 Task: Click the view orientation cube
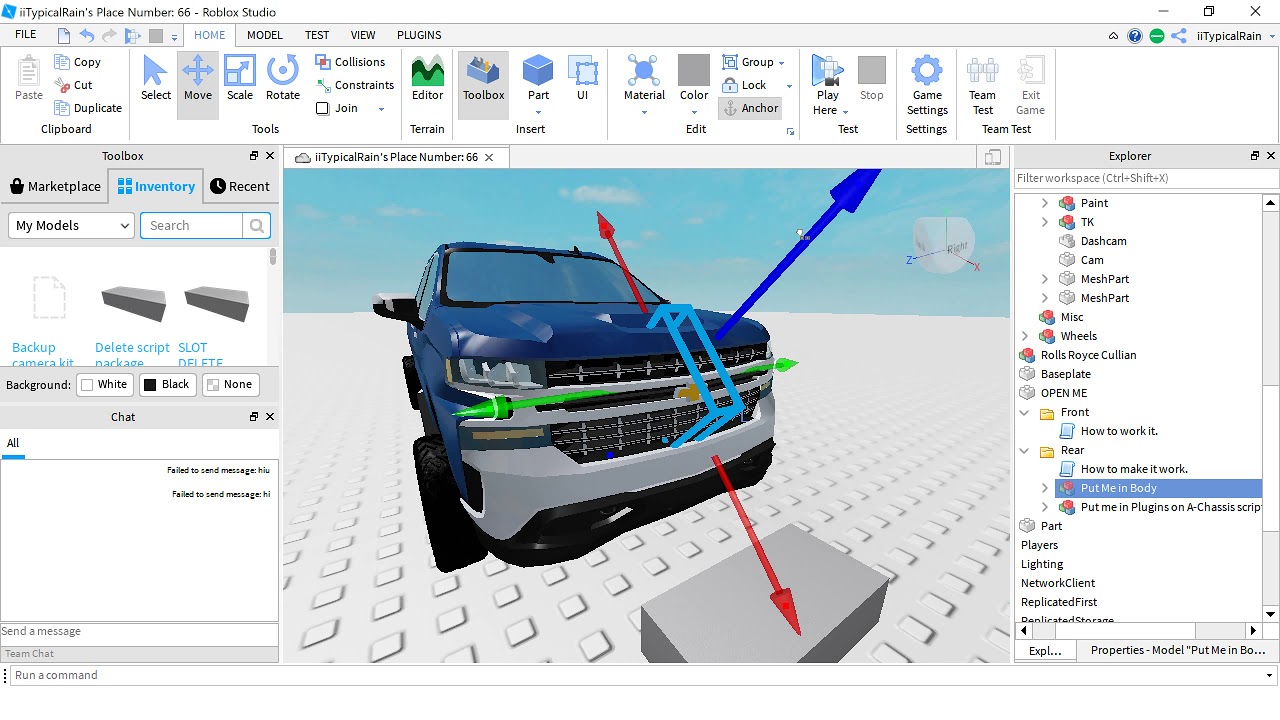click(x=942, y=243)
